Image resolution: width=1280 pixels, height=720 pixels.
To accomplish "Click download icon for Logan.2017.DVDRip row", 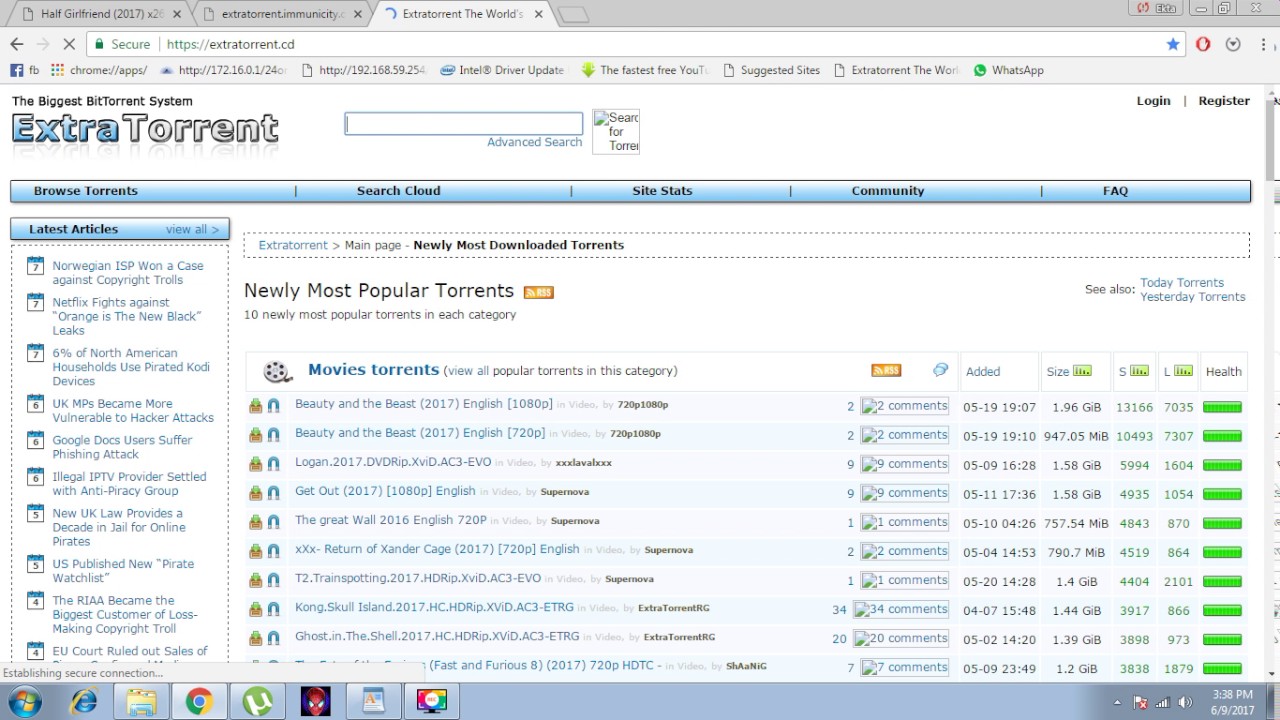I will point(256,464).
